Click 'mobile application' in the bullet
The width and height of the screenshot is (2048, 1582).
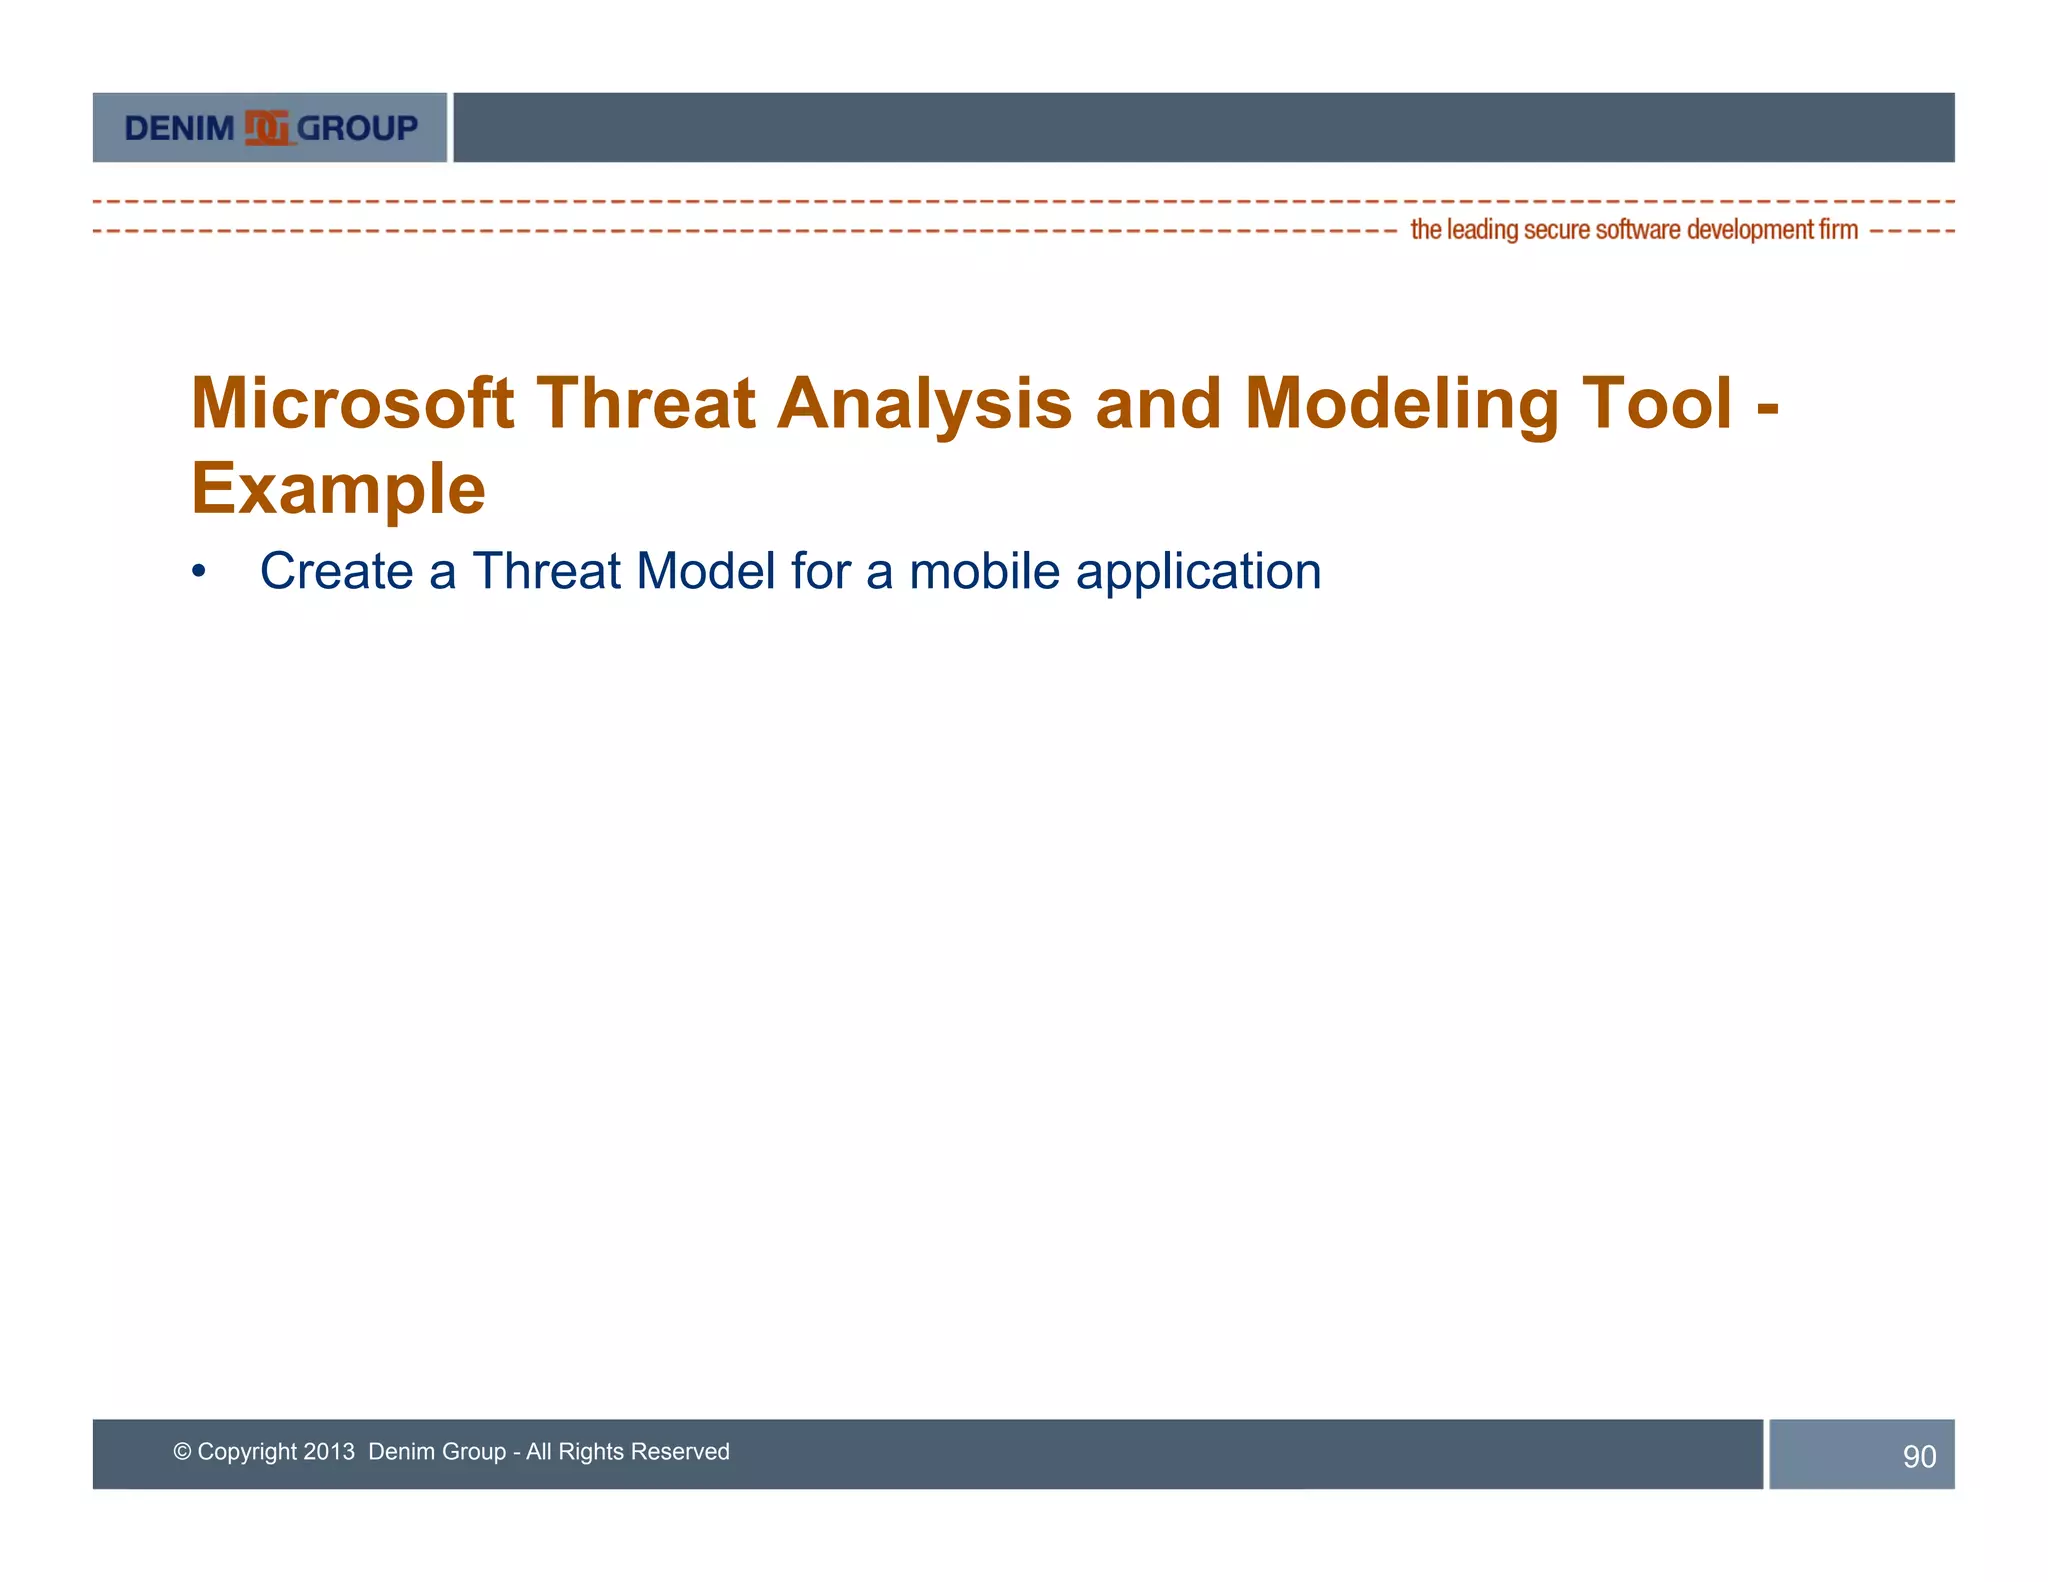click(1114, 572)
